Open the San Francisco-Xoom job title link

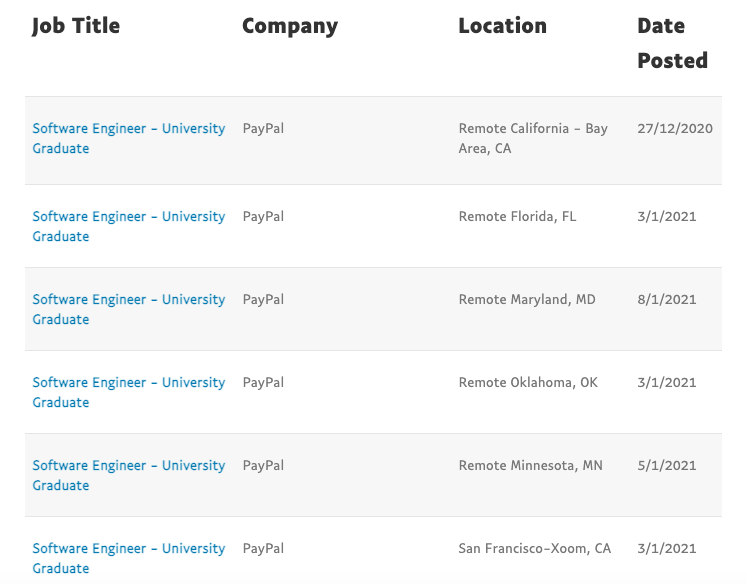click(x=128, y=549)
